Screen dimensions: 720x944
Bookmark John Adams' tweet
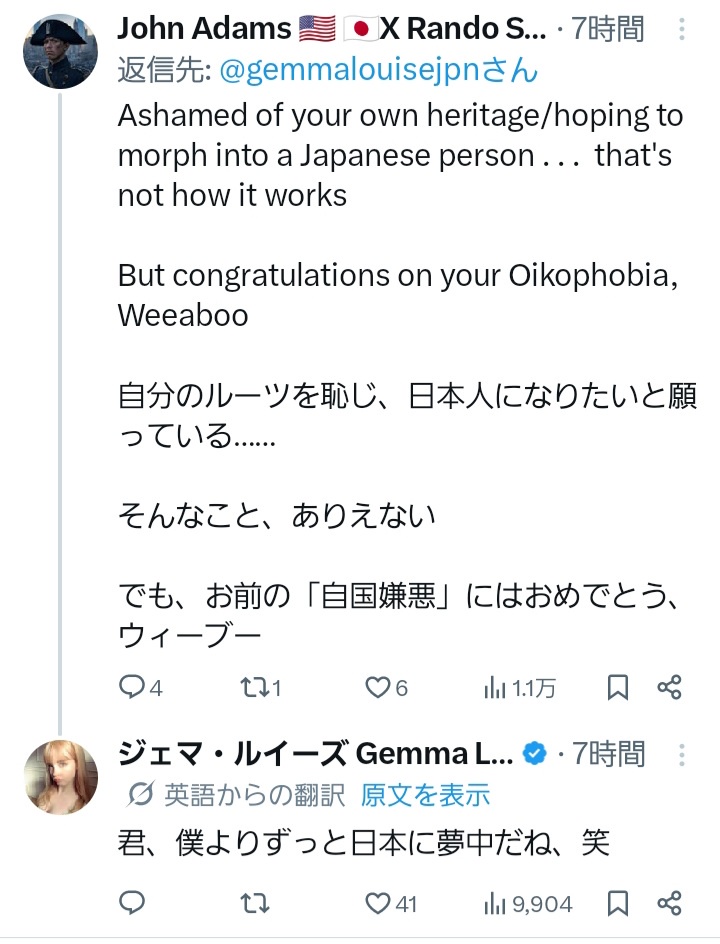[618, 687]
